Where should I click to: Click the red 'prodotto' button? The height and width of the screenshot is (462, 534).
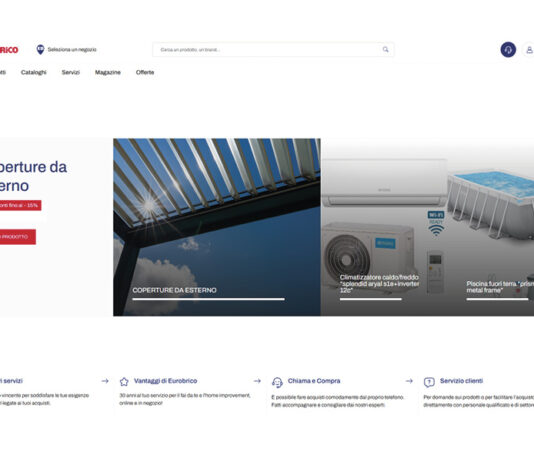[x=18, y=237]
